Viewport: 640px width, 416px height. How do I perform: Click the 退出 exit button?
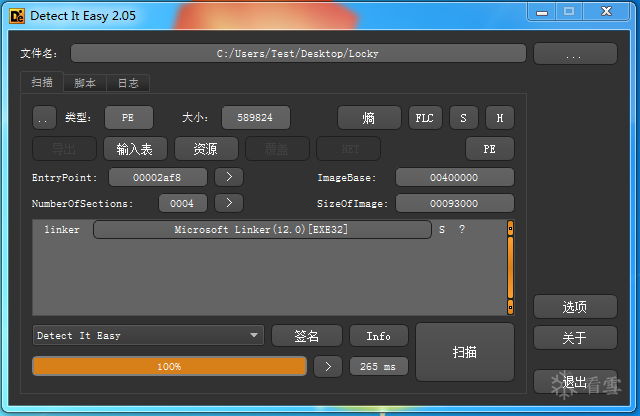point(575,382)
